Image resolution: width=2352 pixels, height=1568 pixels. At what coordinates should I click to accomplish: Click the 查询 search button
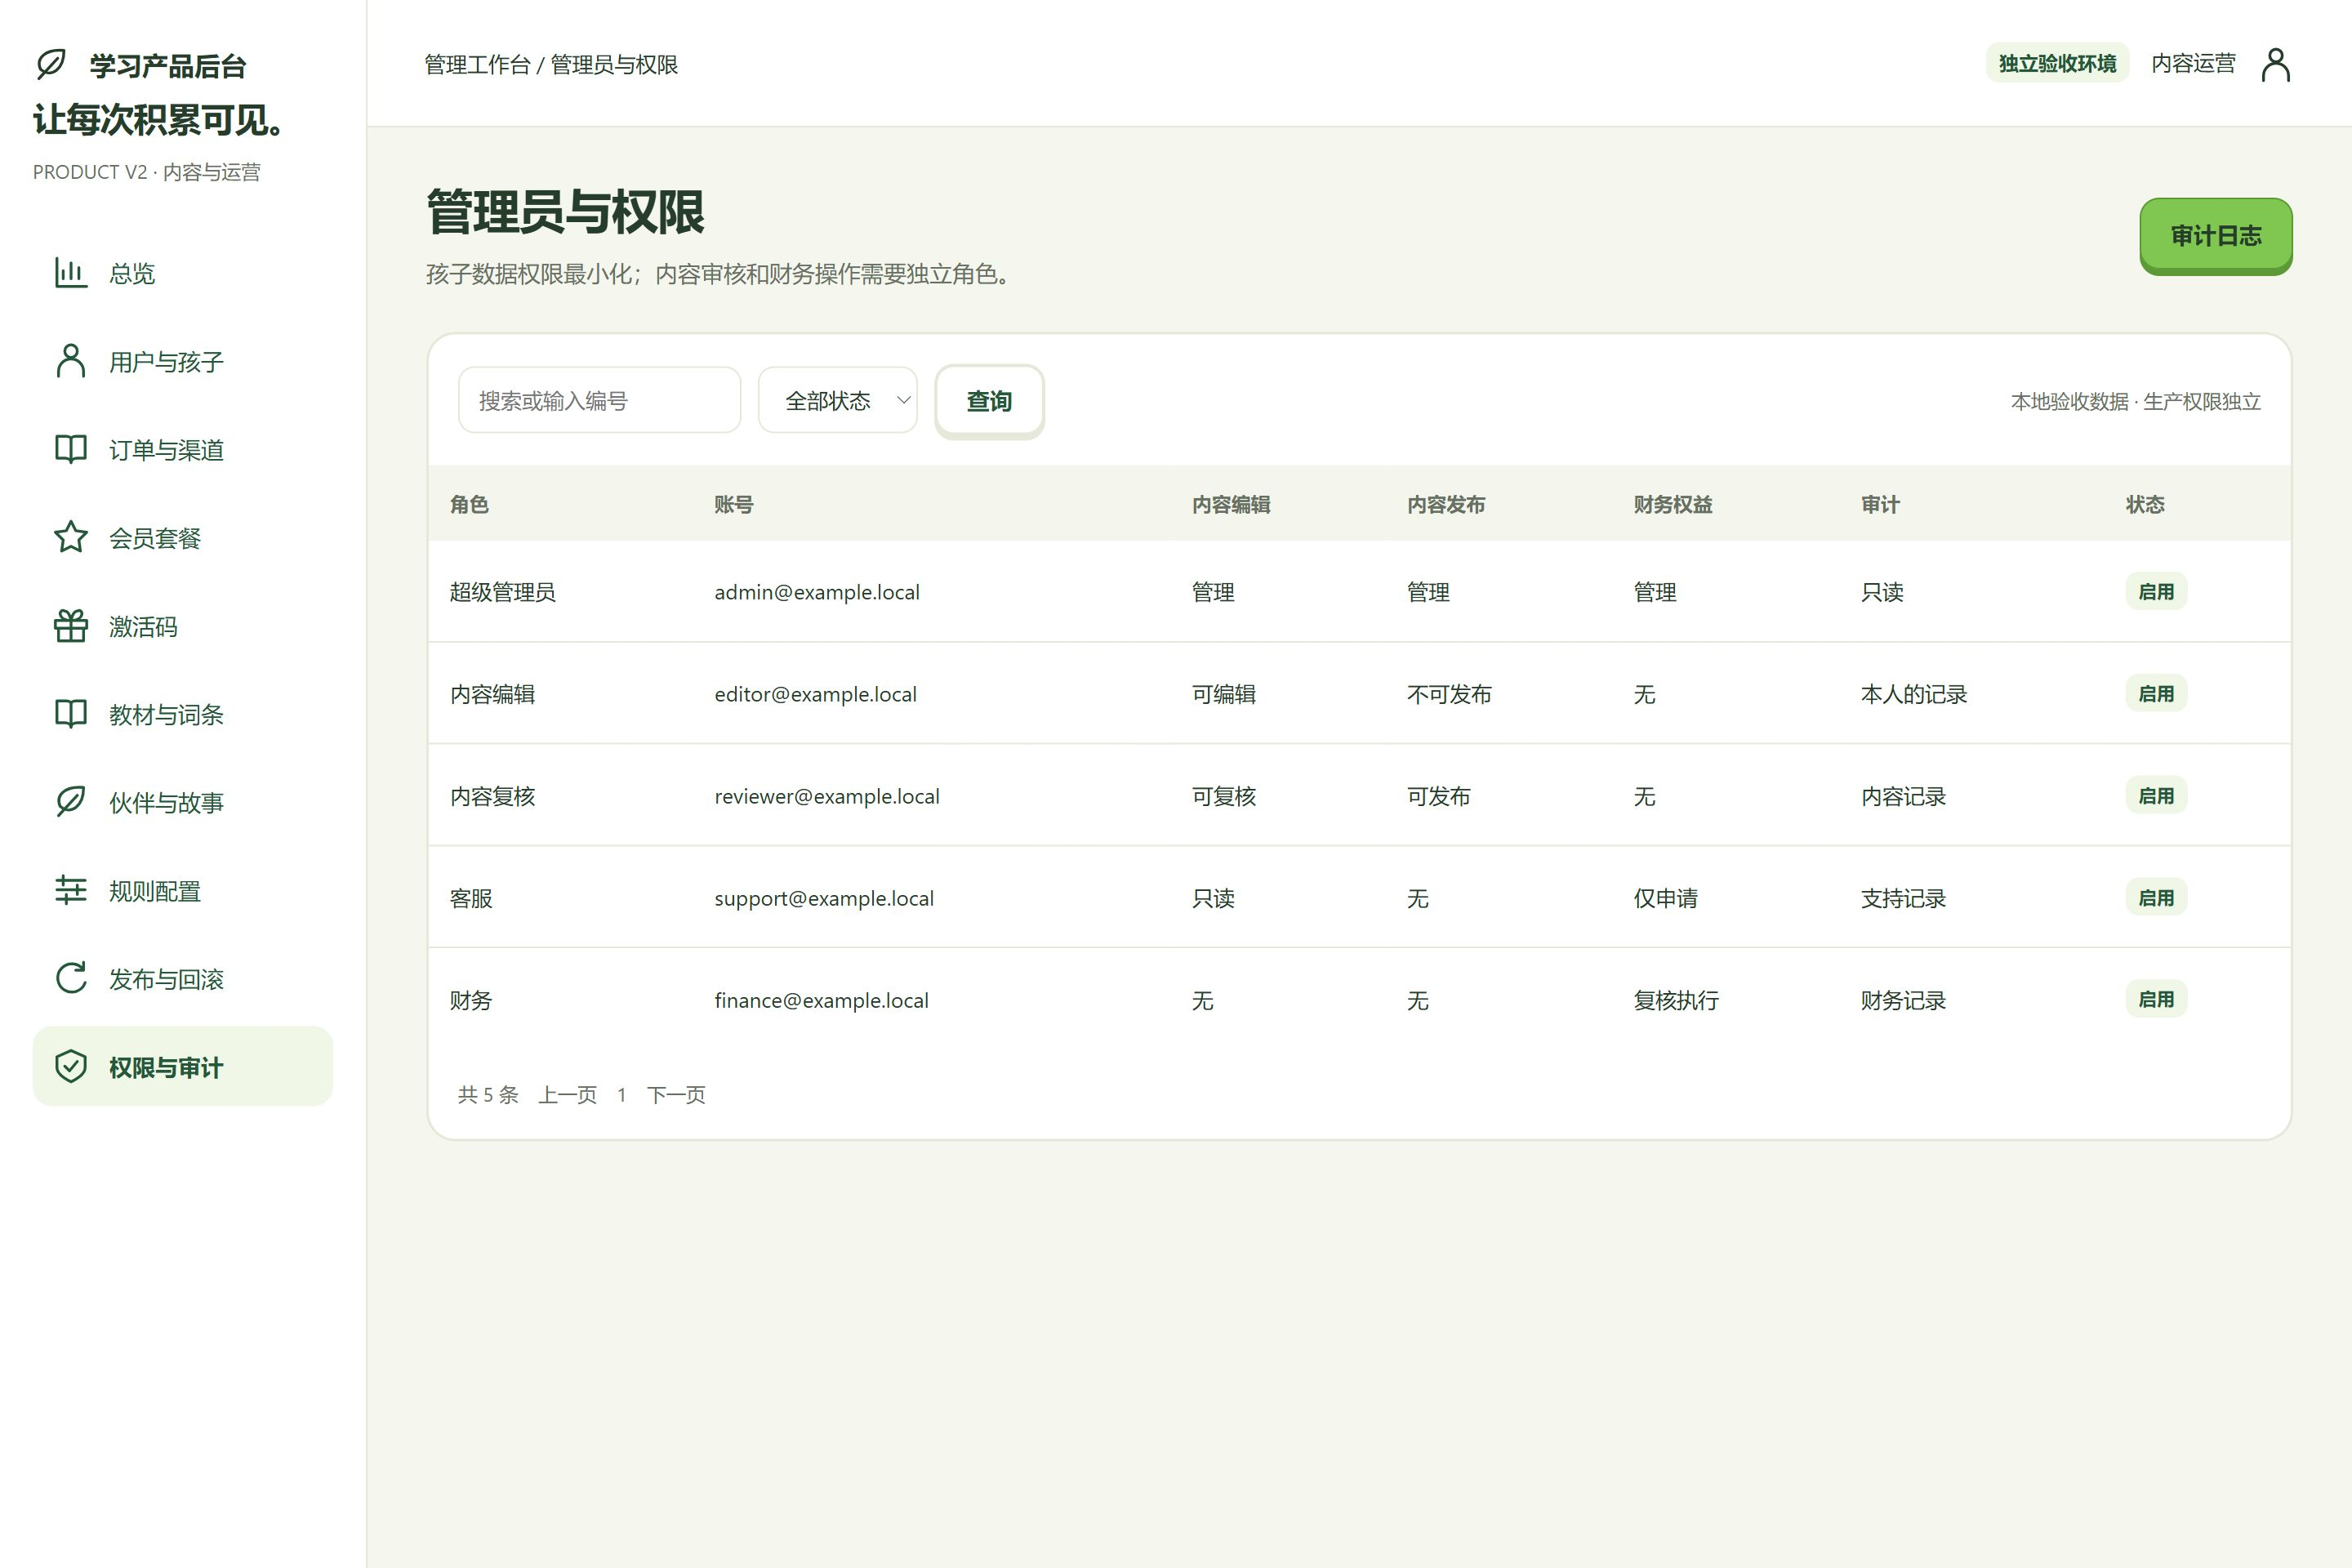(x=989, y=400)
